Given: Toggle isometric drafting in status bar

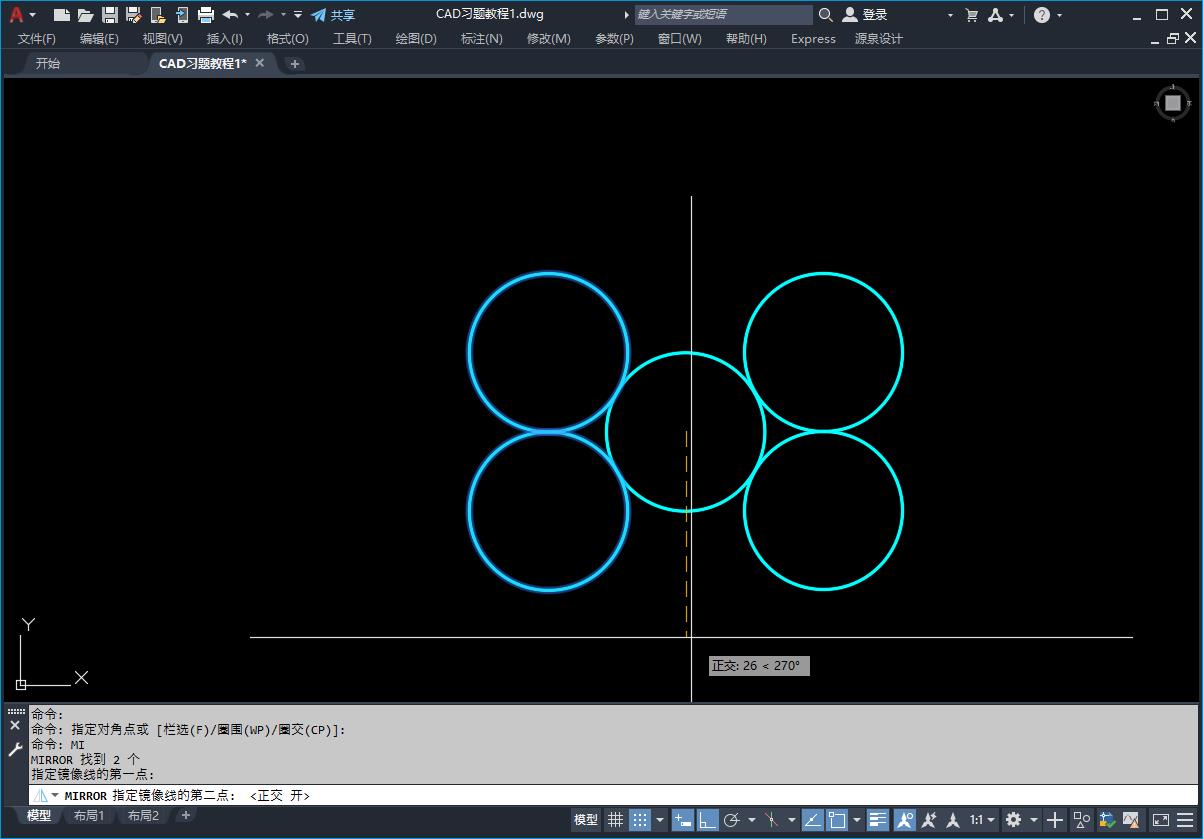Looking at the screenshot, I should [x=771, y=820].
